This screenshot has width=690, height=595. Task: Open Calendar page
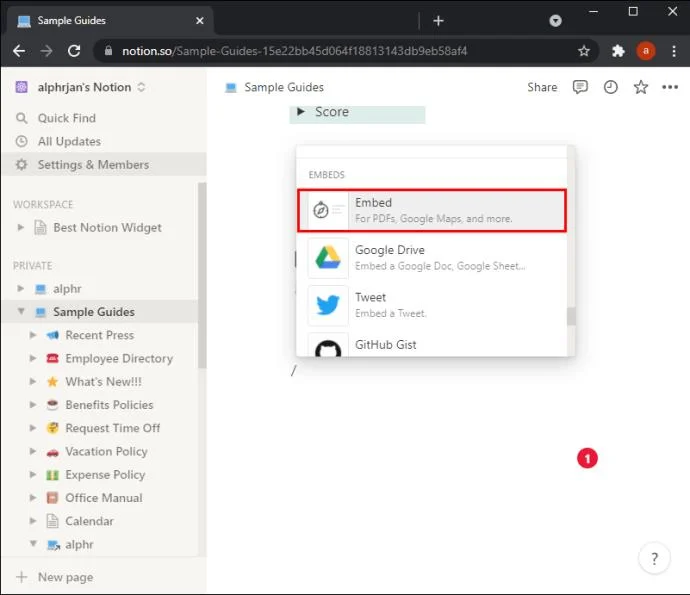pos(89,521)
